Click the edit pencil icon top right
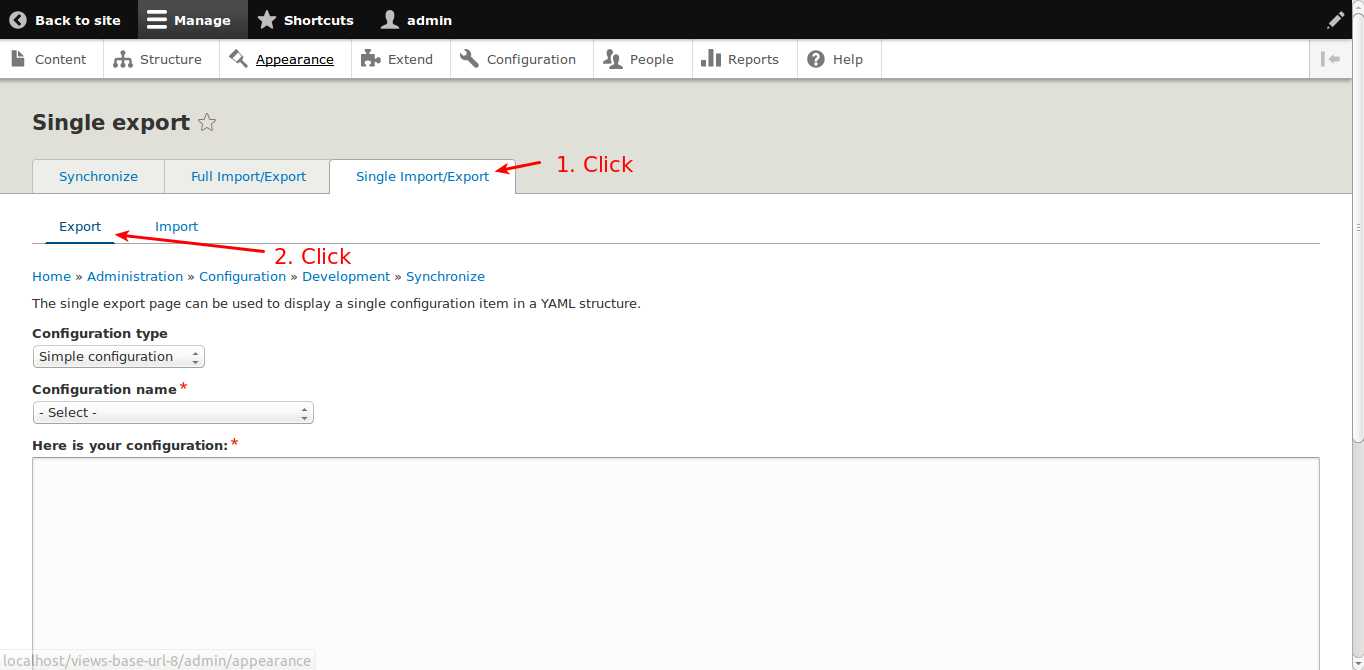 coord(1335,18)
